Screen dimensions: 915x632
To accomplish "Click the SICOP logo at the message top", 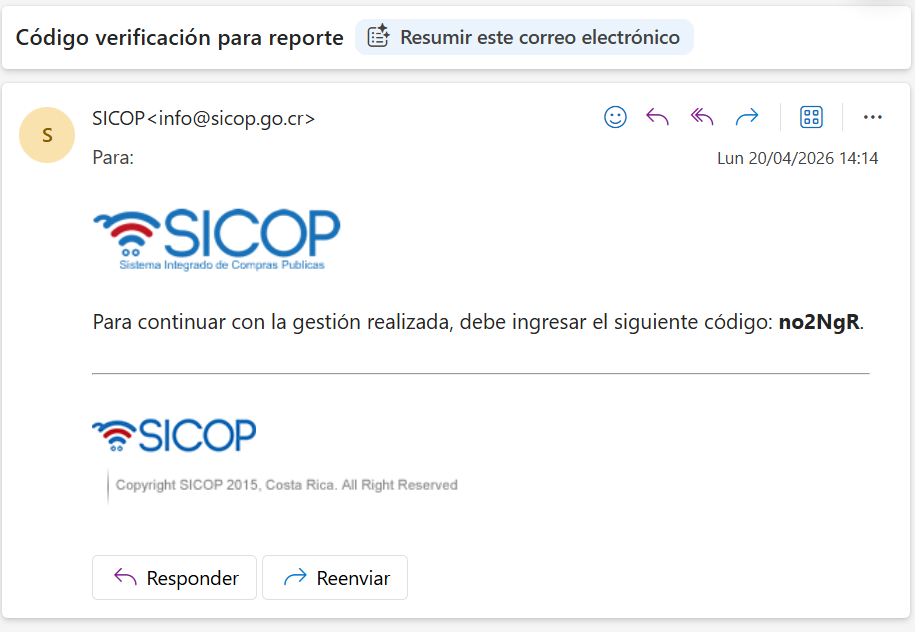I will pyautogui.click(x=215, y=237).
